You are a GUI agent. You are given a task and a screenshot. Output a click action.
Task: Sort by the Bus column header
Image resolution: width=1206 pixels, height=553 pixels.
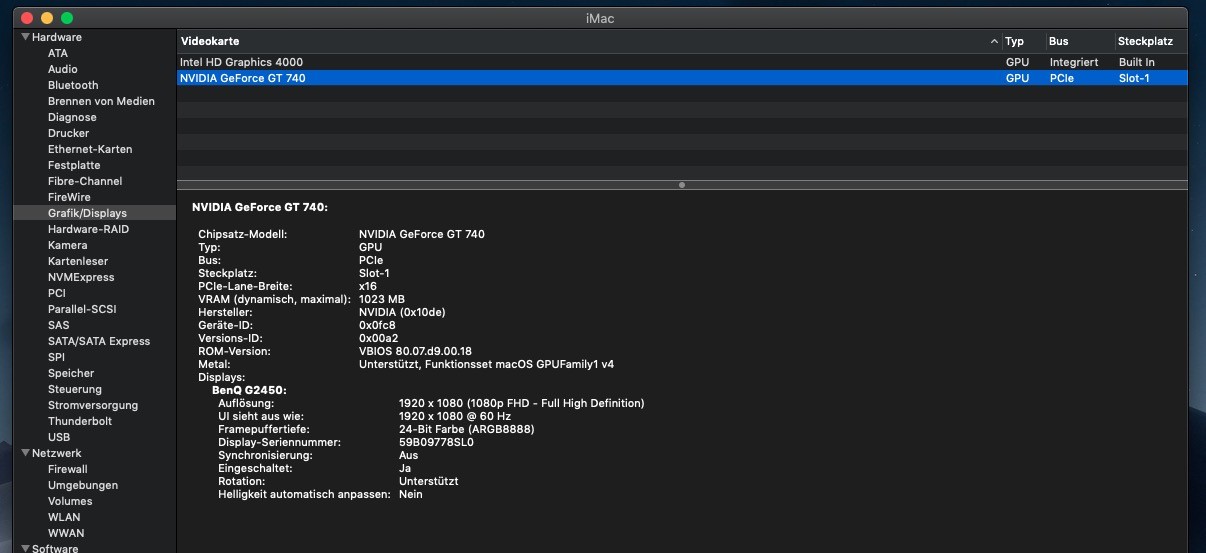(x=1059, y=41)
